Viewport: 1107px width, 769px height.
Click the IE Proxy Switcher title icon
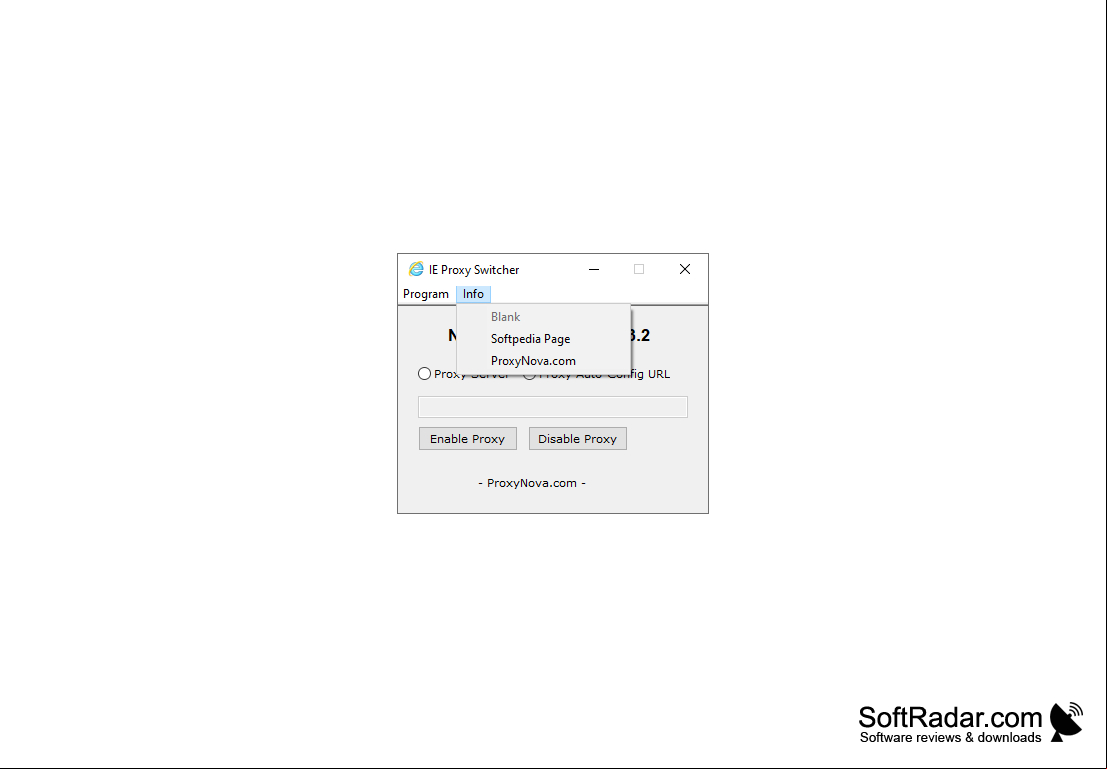pos(416,269)
